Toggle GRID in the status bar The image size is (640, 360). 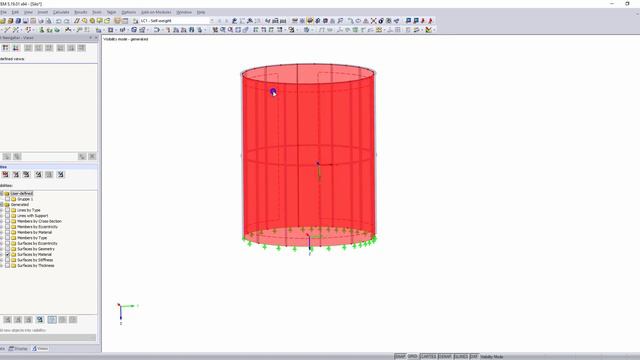(x=413, y=357)
